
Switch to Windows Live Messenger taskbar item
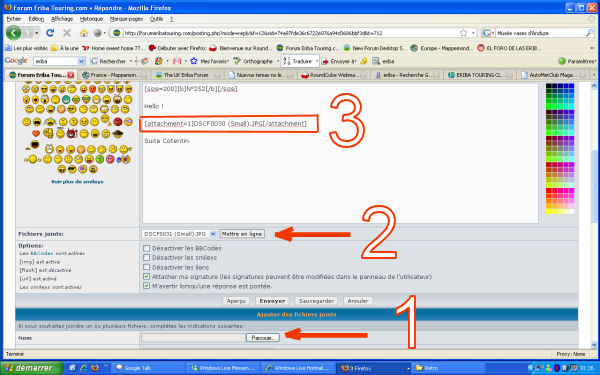tap(223, 368)
